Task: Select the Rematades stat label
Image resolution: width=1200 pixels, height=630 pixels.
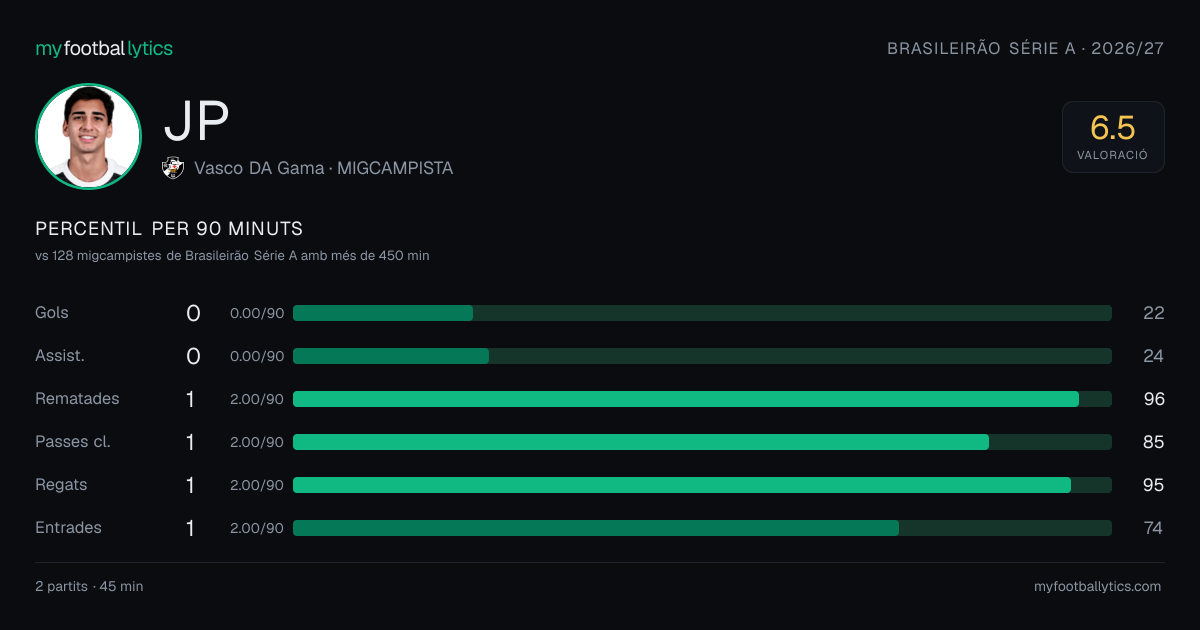Action: pyautogui.click(x=77, y=399)
